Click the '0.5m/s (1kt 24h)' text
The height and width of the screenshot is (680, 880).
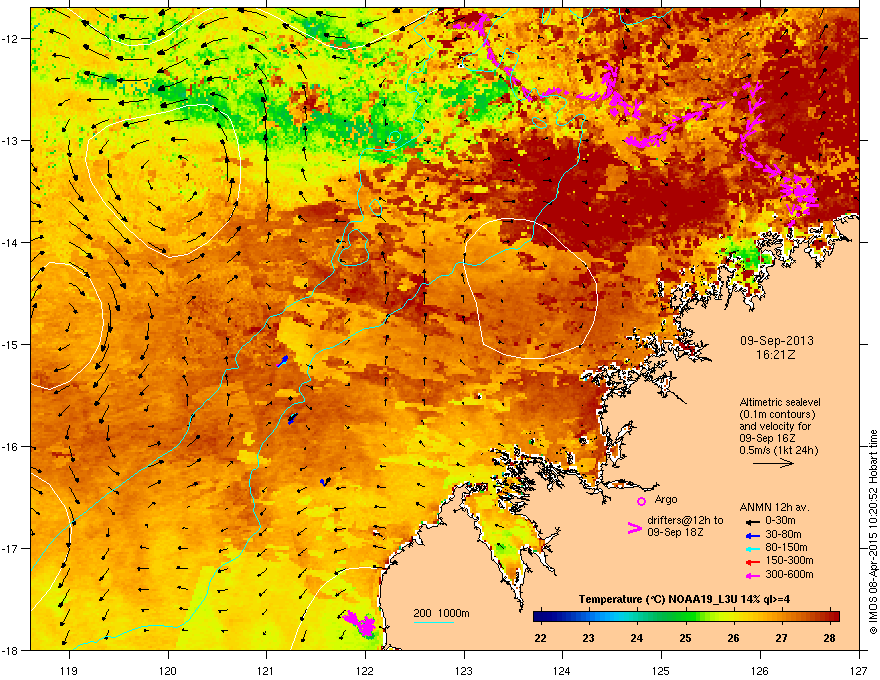(779, 451)
